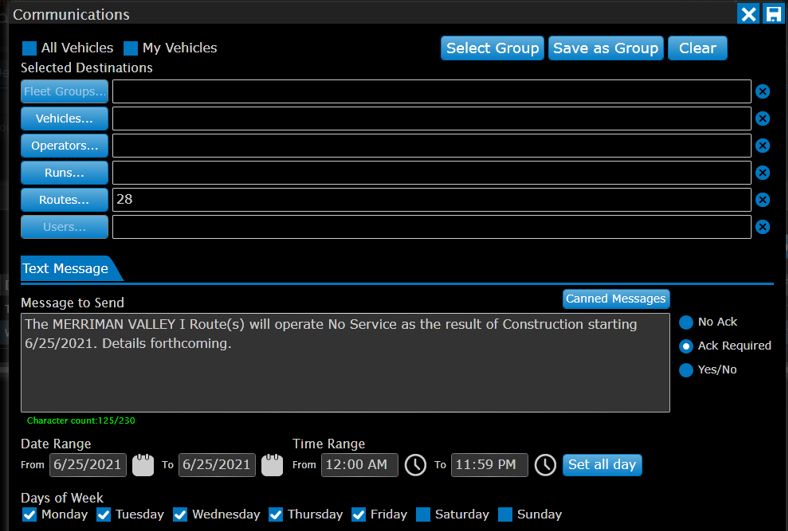Open the To time clock picker
The height and width of the screenshot is (531, 788).
(545, 465)
